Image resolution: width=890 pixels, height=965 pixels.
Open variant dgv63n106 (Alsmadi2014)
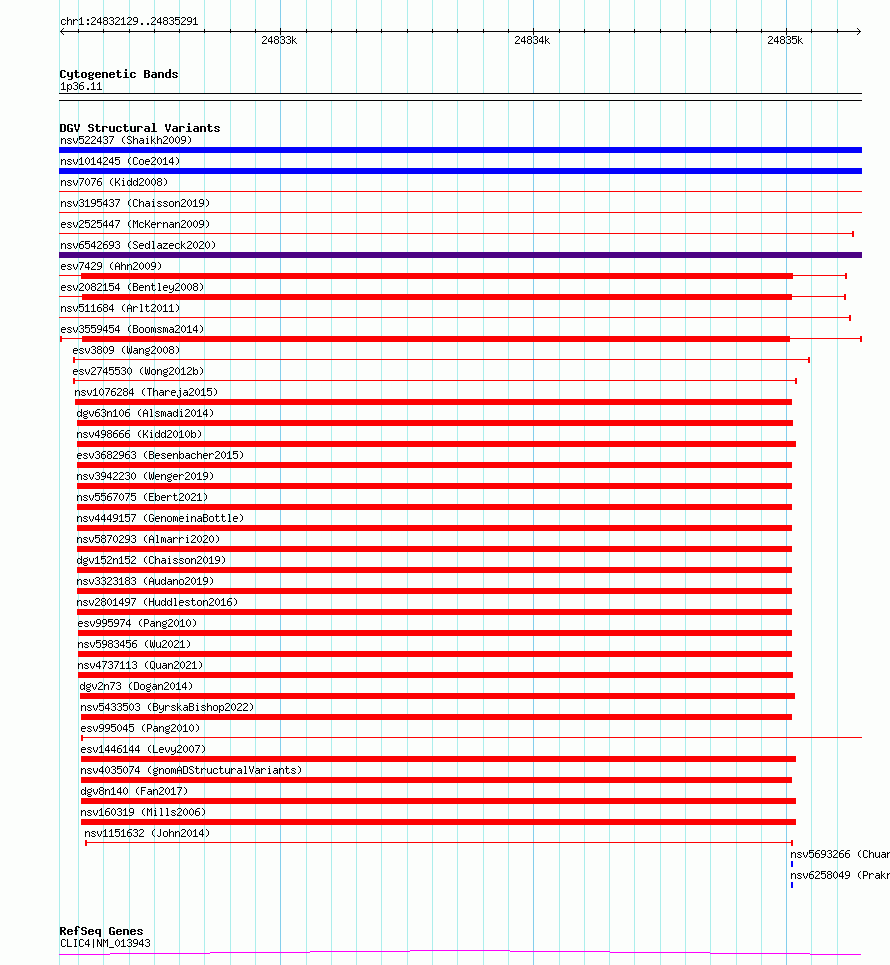pyautogui.click(x=145, y=413)
